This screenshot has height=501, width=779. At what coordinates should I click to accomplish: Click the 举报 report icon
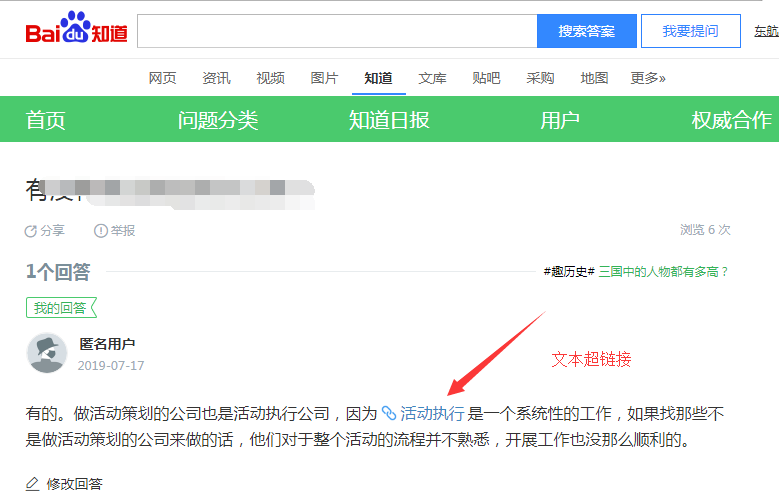pos(101,231)
